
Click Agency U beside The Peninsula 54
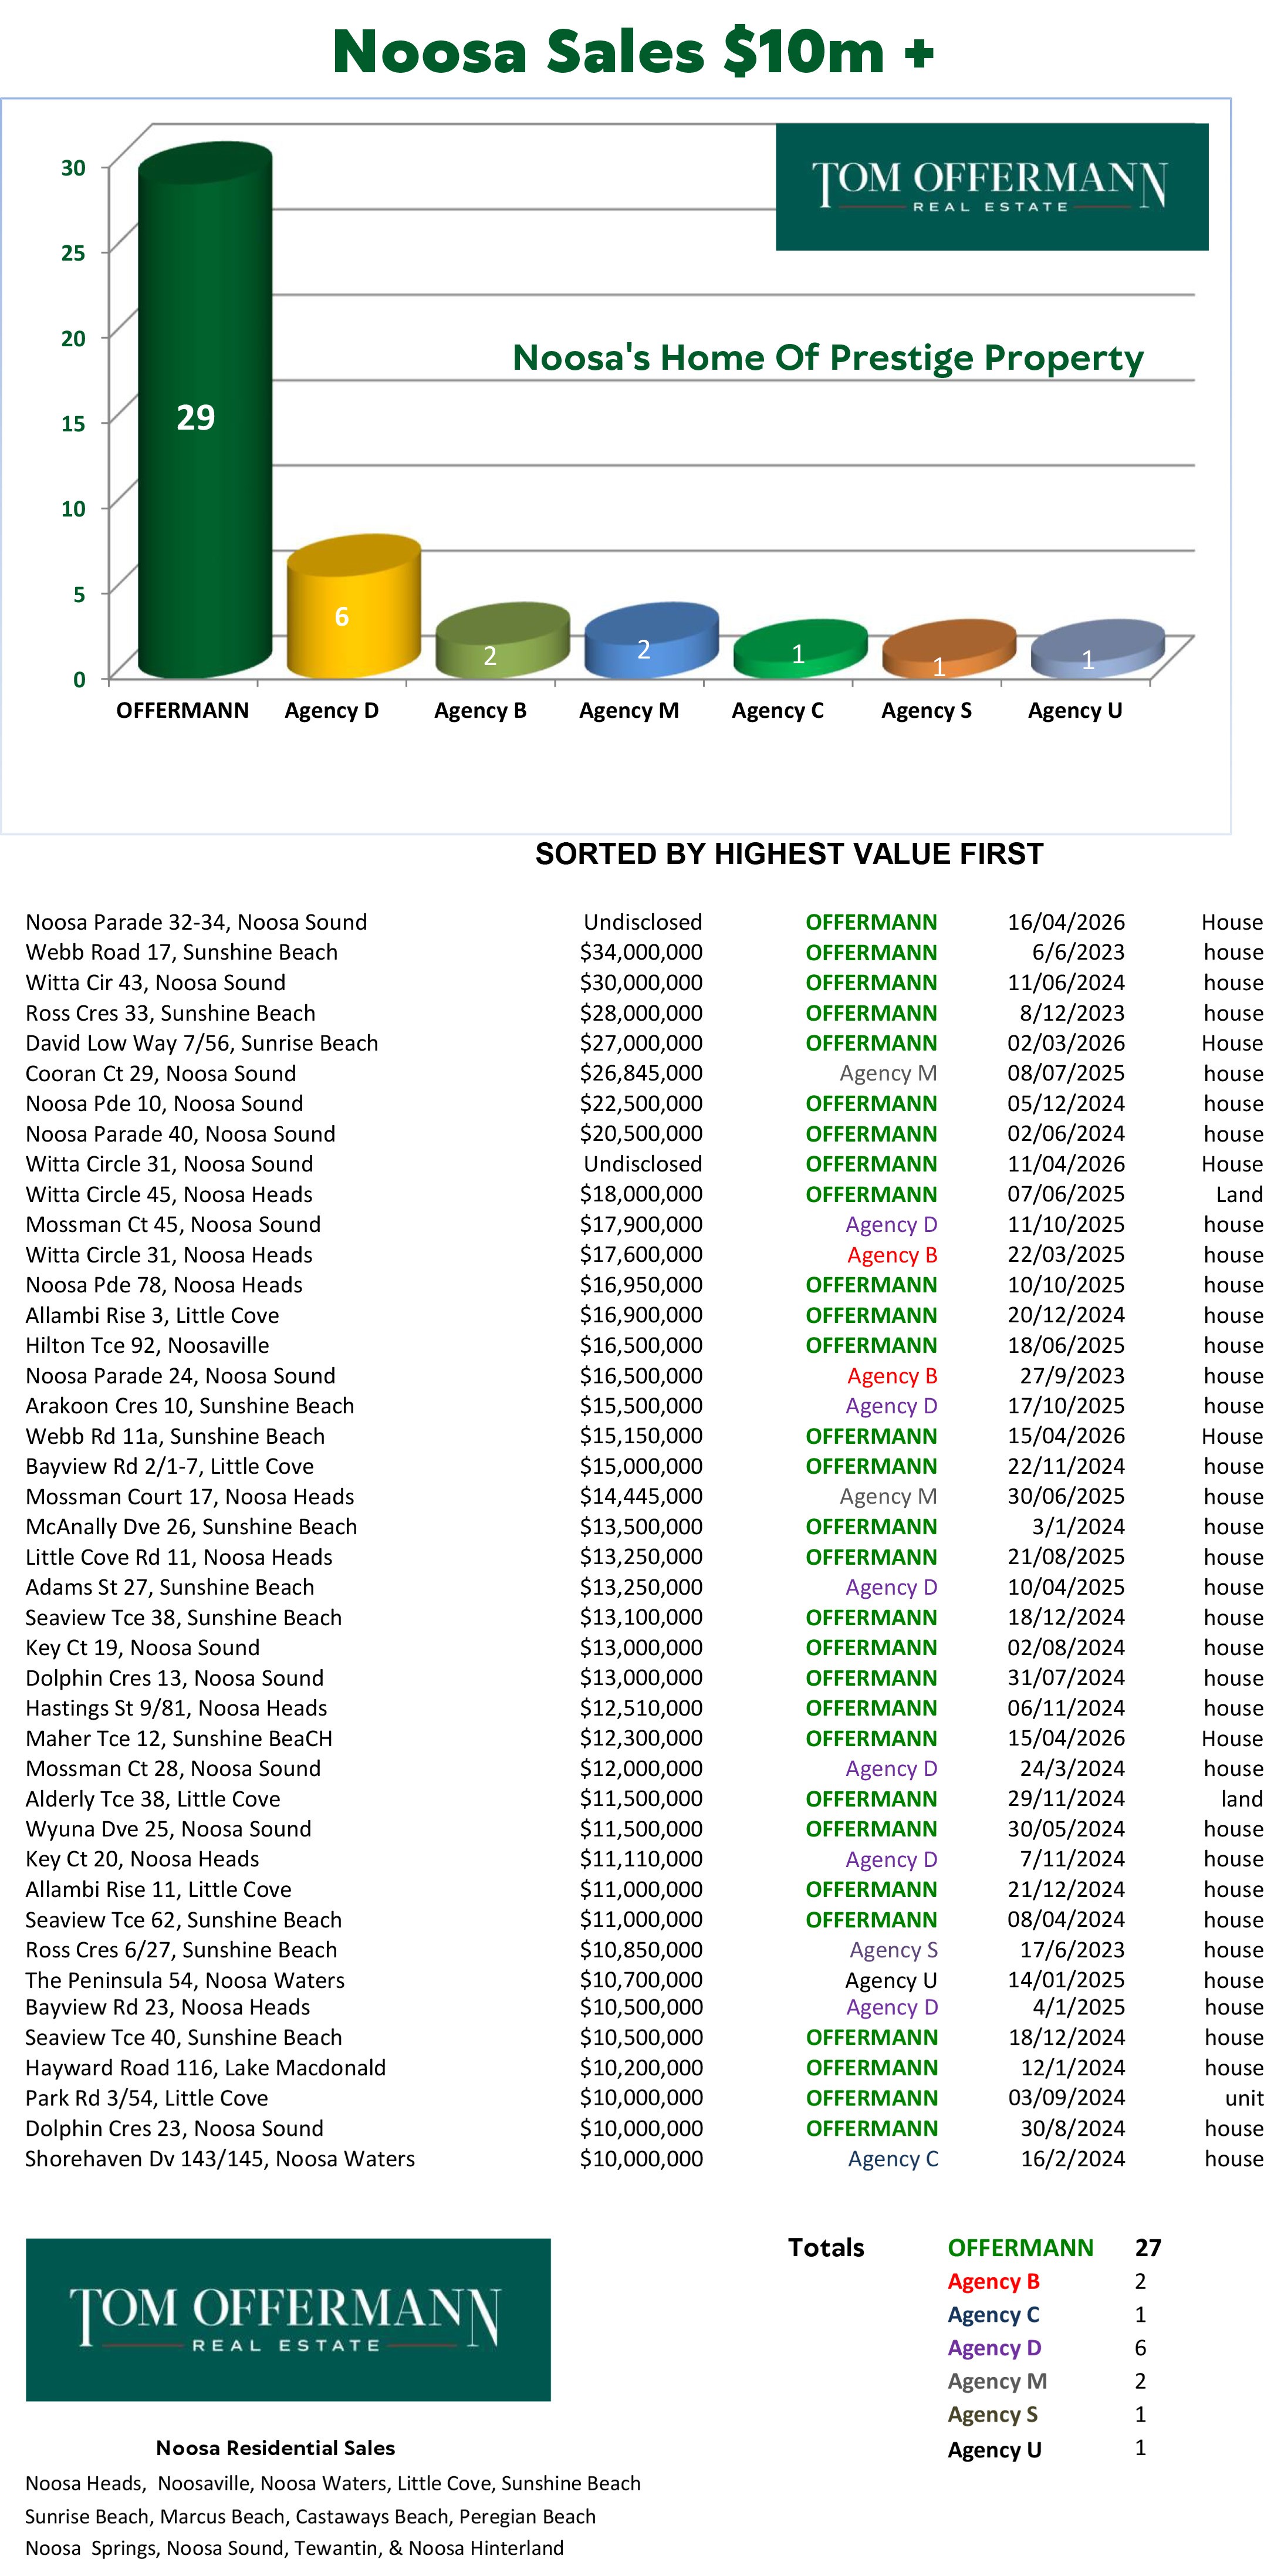[x=891, y=1980]
